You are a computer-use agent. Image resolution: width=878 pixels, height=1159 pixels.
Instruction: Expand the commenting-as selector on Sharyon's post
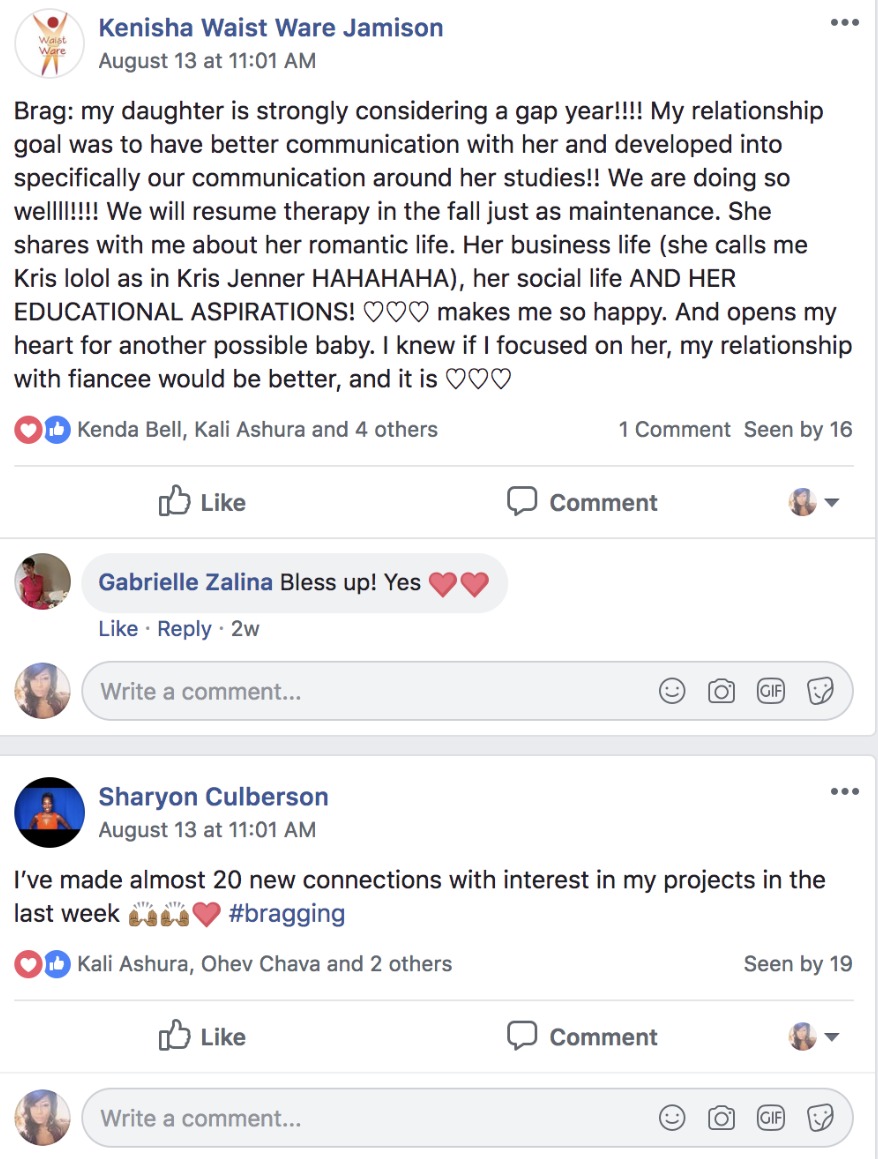point(814,1036)
